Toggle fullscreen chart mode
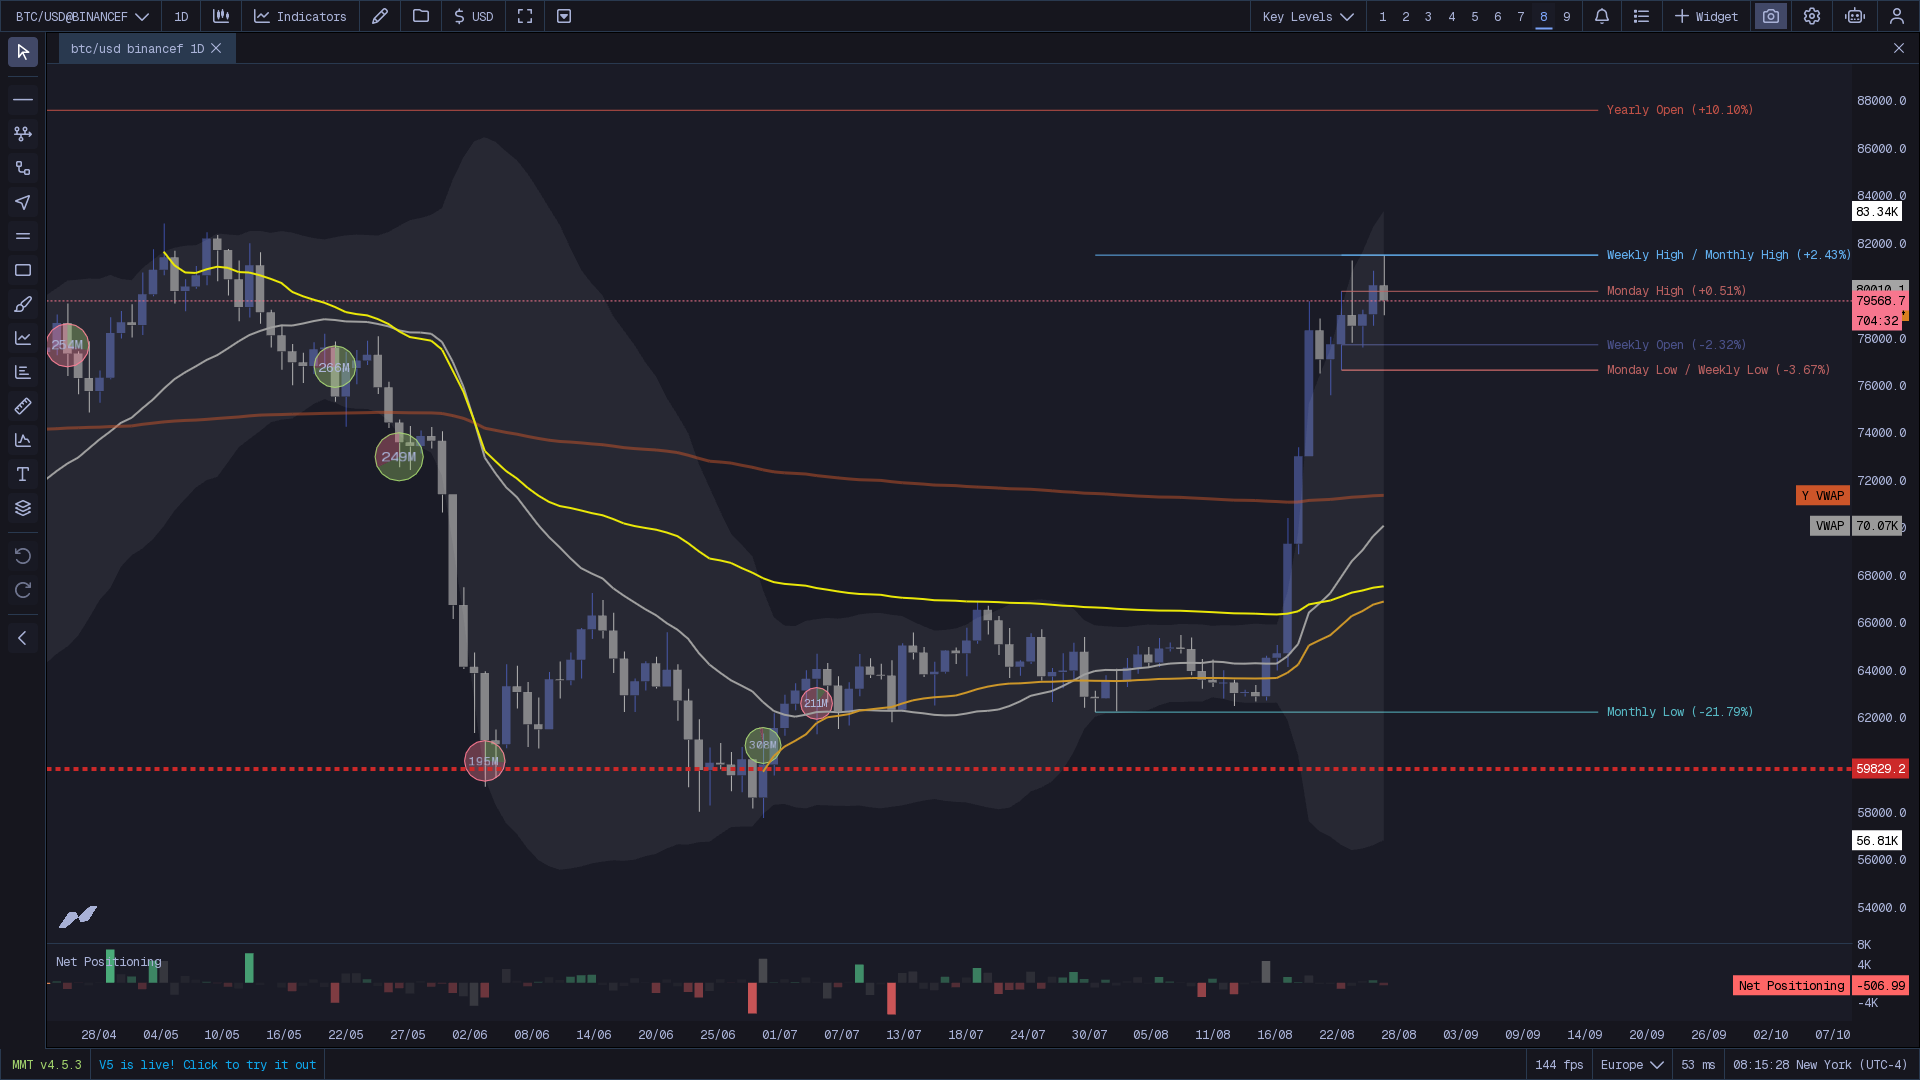The height and width of the screenshot is (1080, 1920). 525,16
